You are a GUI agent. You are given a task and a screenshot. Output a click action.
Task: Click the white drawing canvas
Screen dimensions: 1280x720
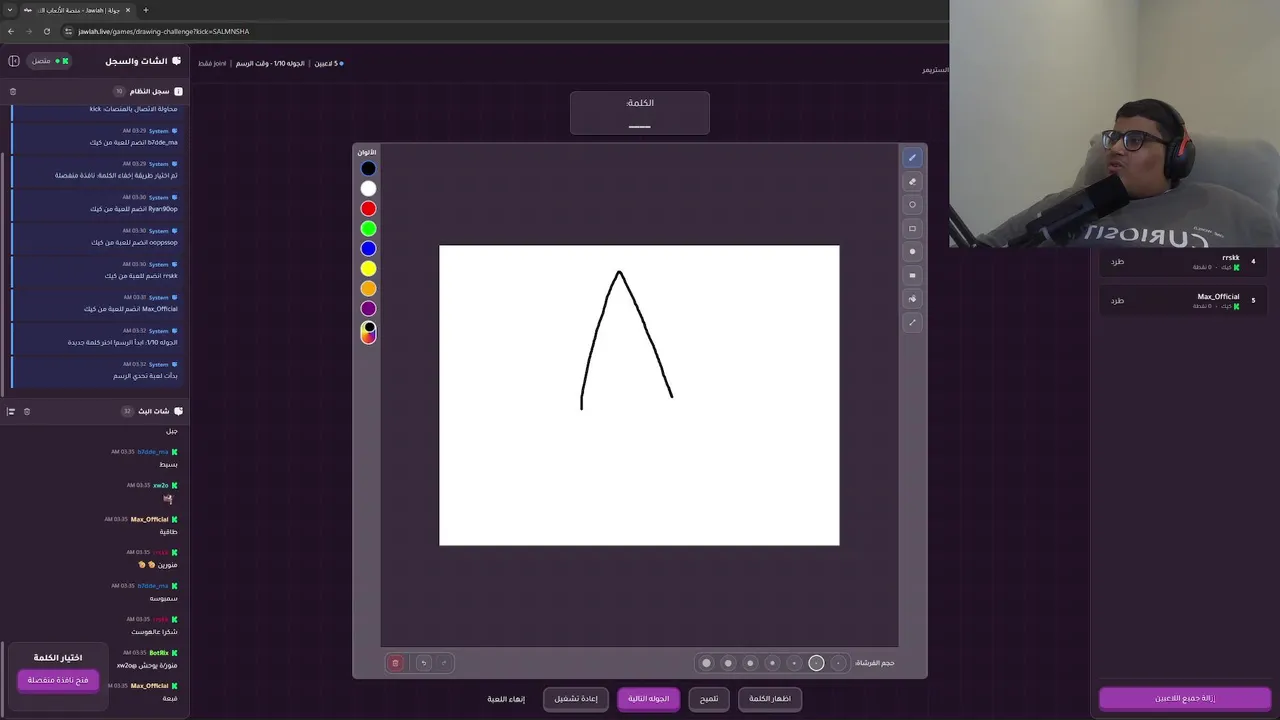pyautogui.click(x=639, y=395)
